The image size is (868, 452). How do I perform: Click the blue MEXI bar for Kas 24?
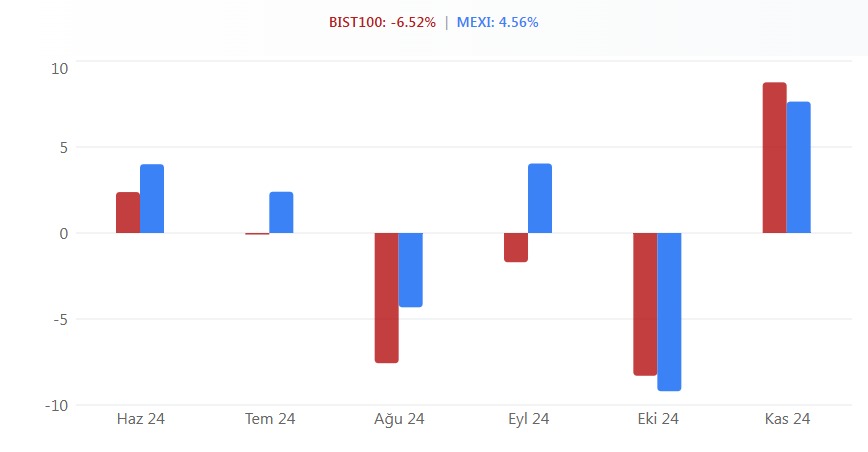point(798,167)
